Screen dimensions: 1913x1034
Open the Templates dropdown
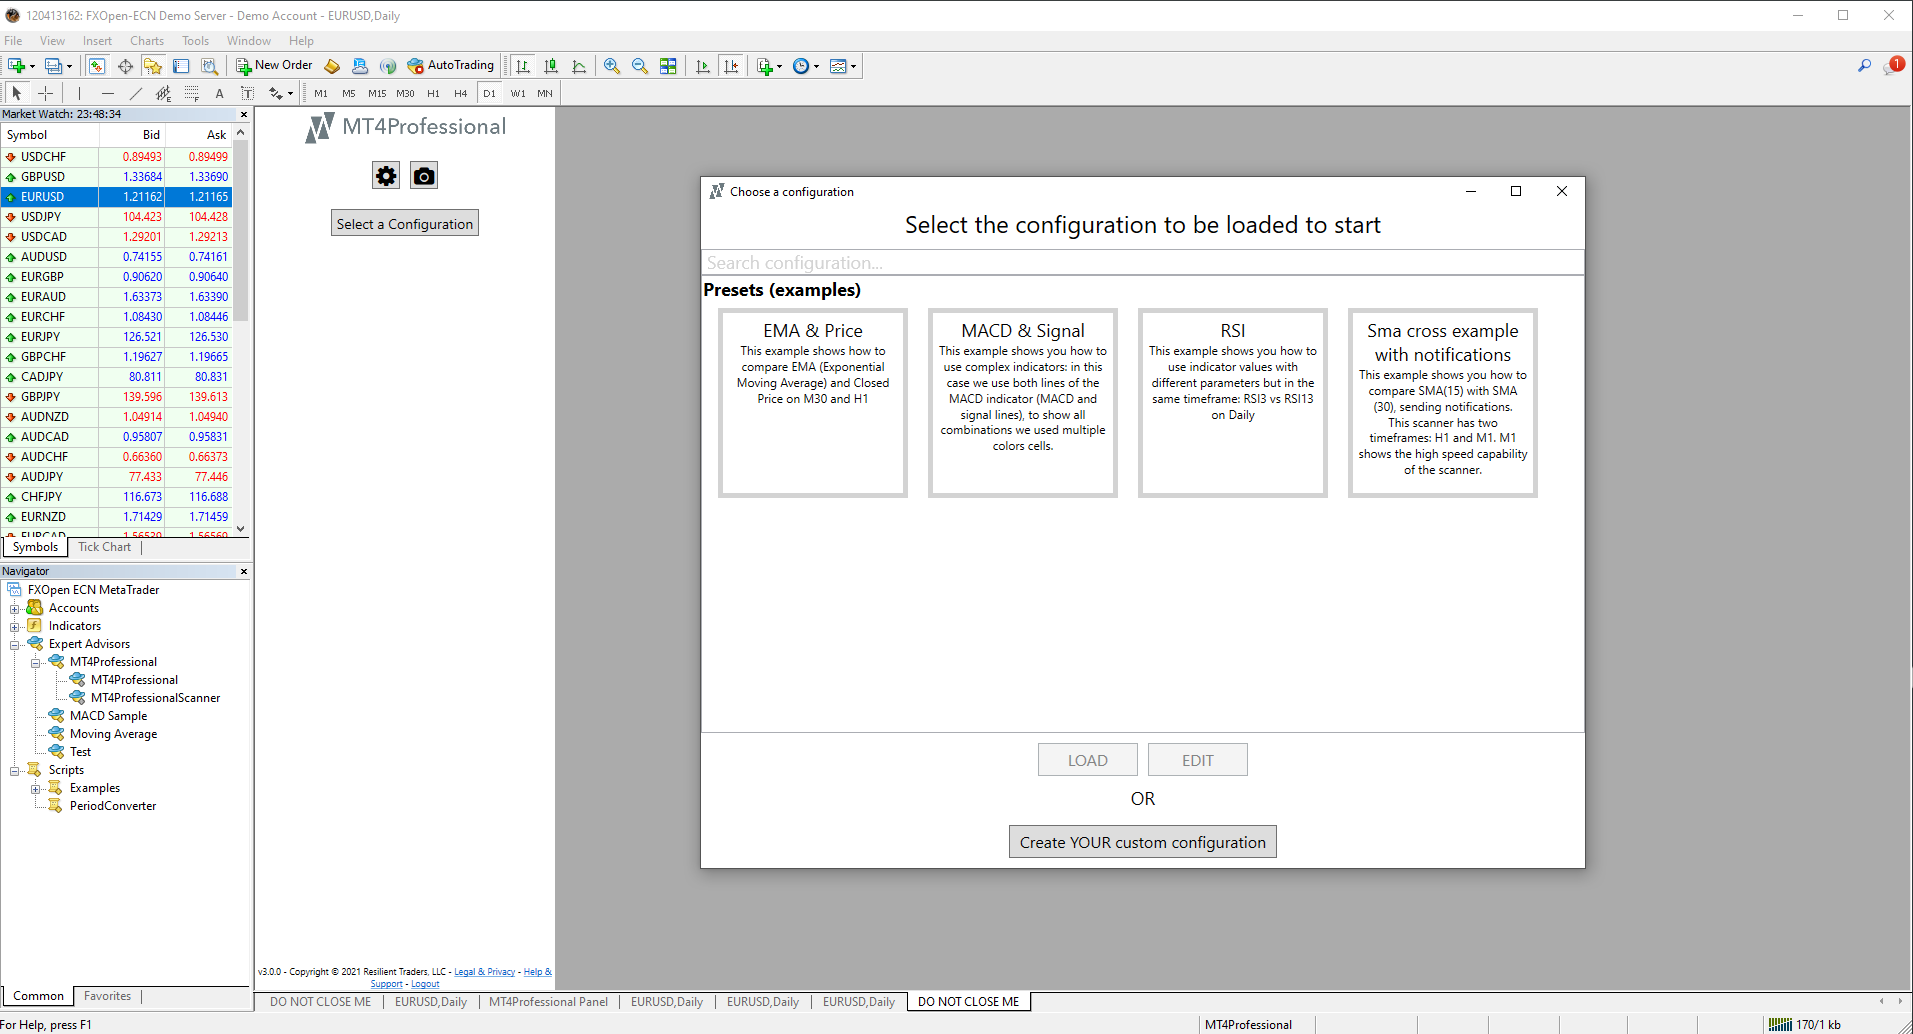[x=843, y=66]
